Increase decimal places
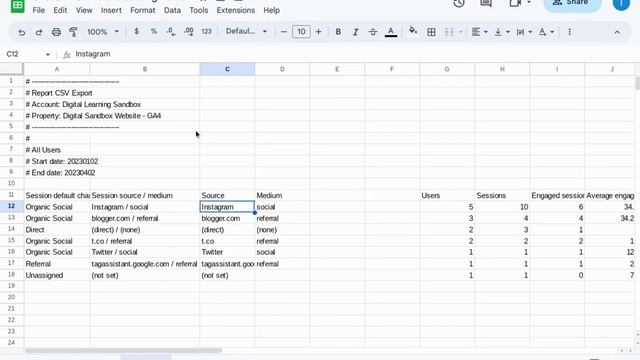The height and width of the screenshot is (360, 640). pos(189,31)
